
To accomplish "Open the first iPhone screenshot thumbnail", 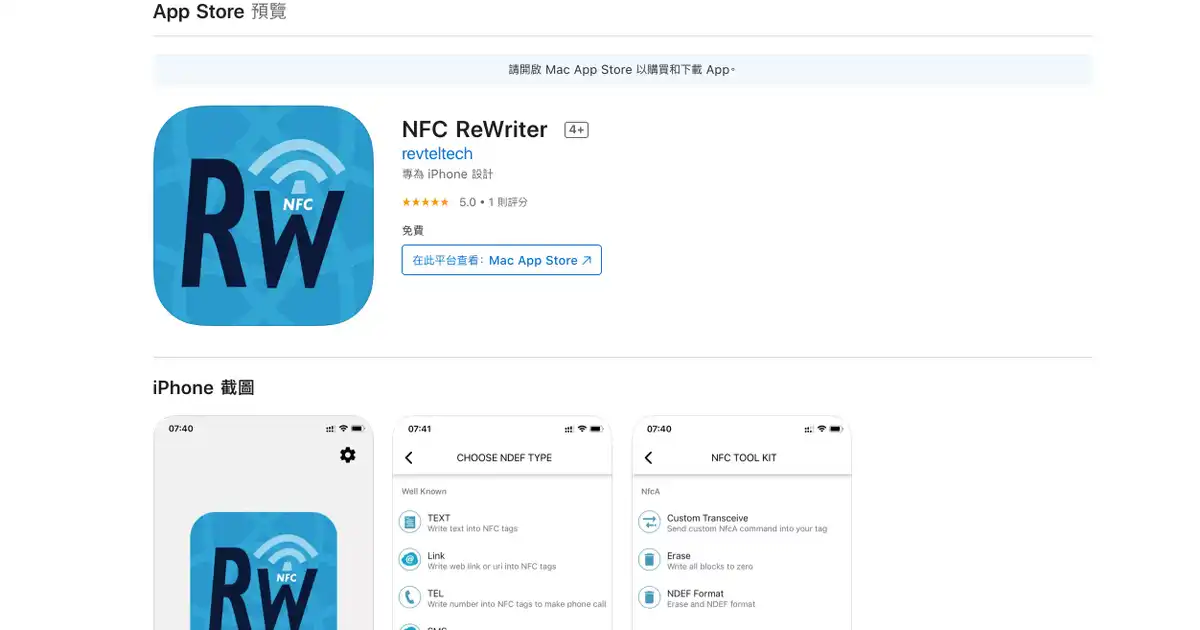I will point(263,523).
